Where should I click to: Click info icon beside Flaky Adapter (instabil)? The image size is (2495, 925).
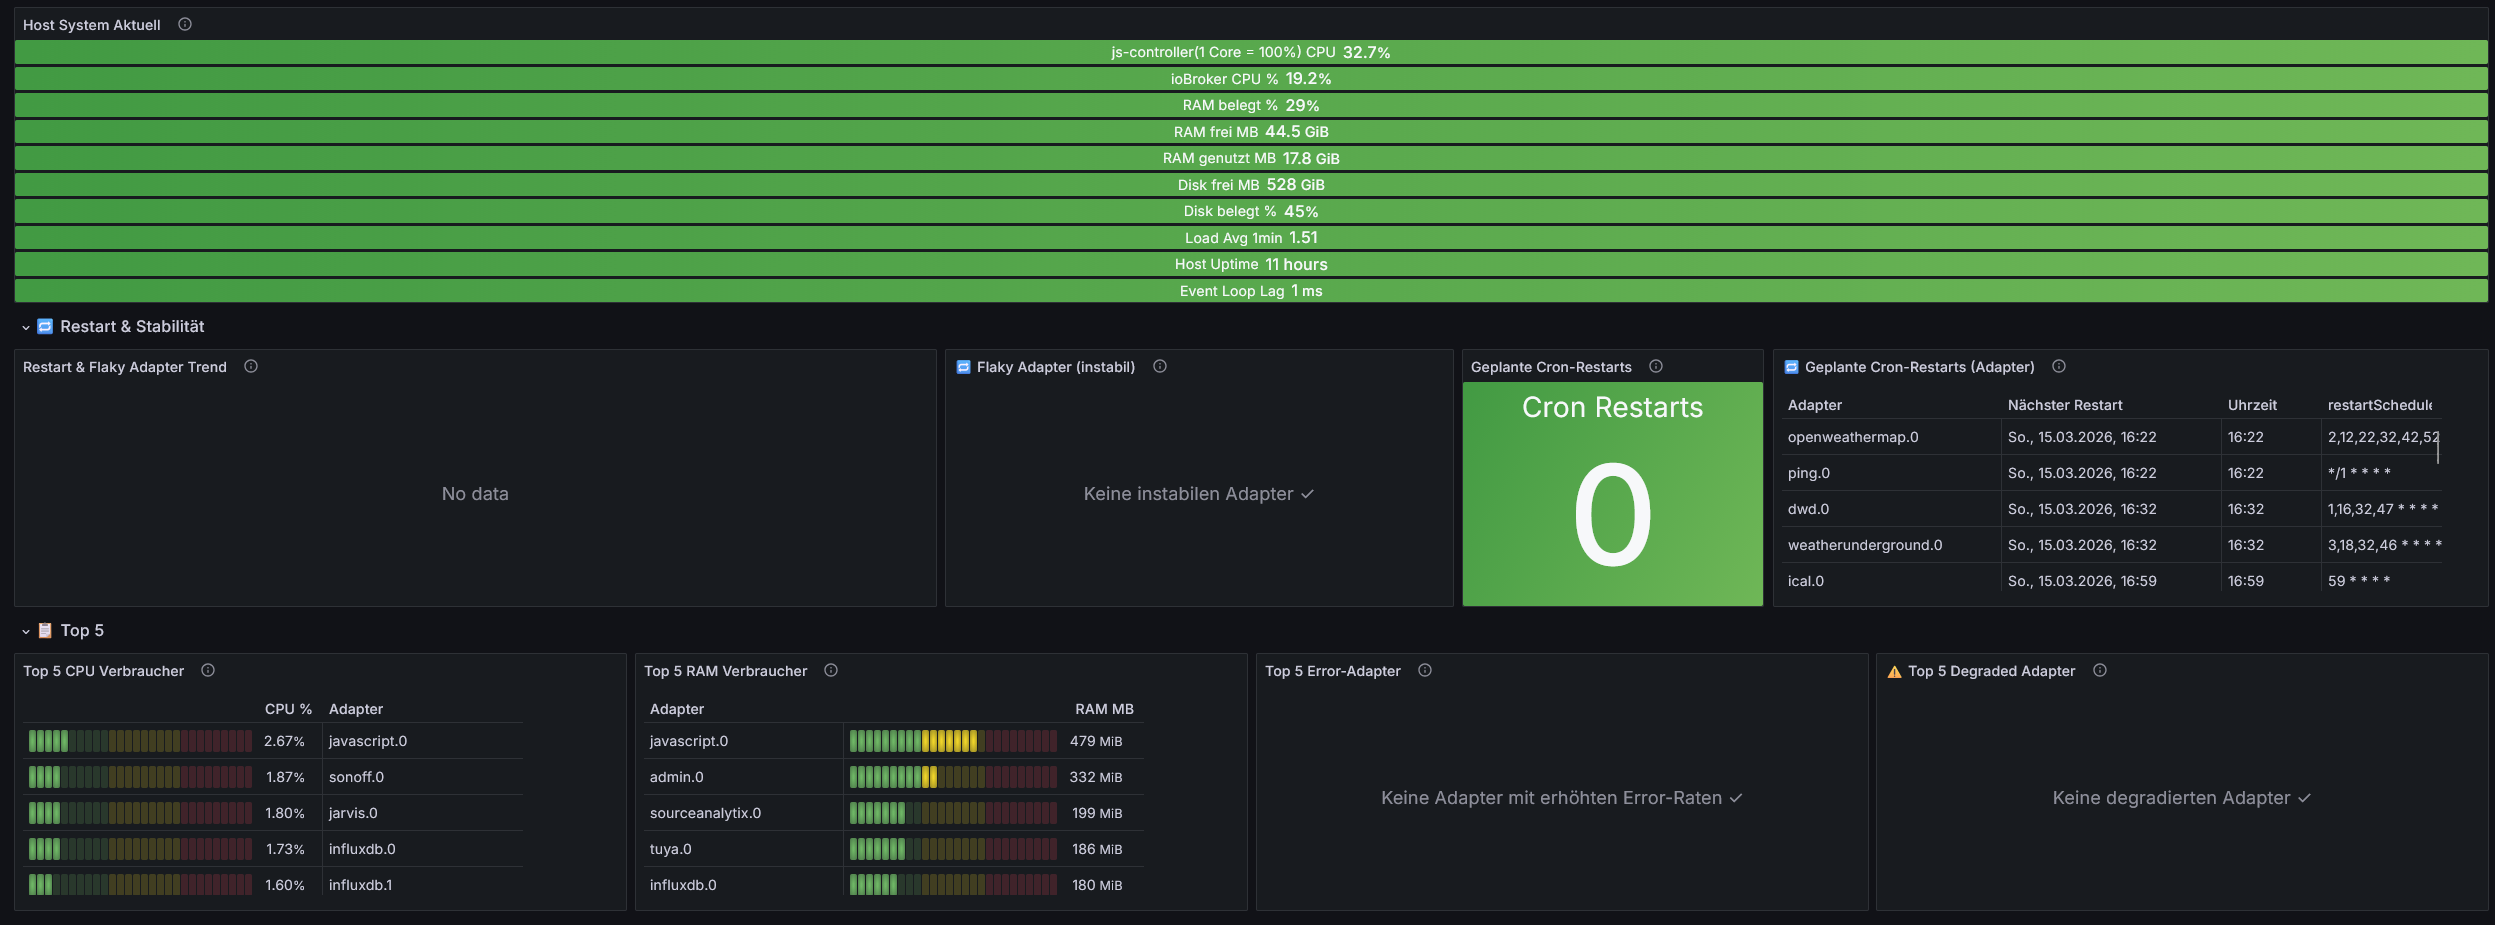(x=1160, y=367)
